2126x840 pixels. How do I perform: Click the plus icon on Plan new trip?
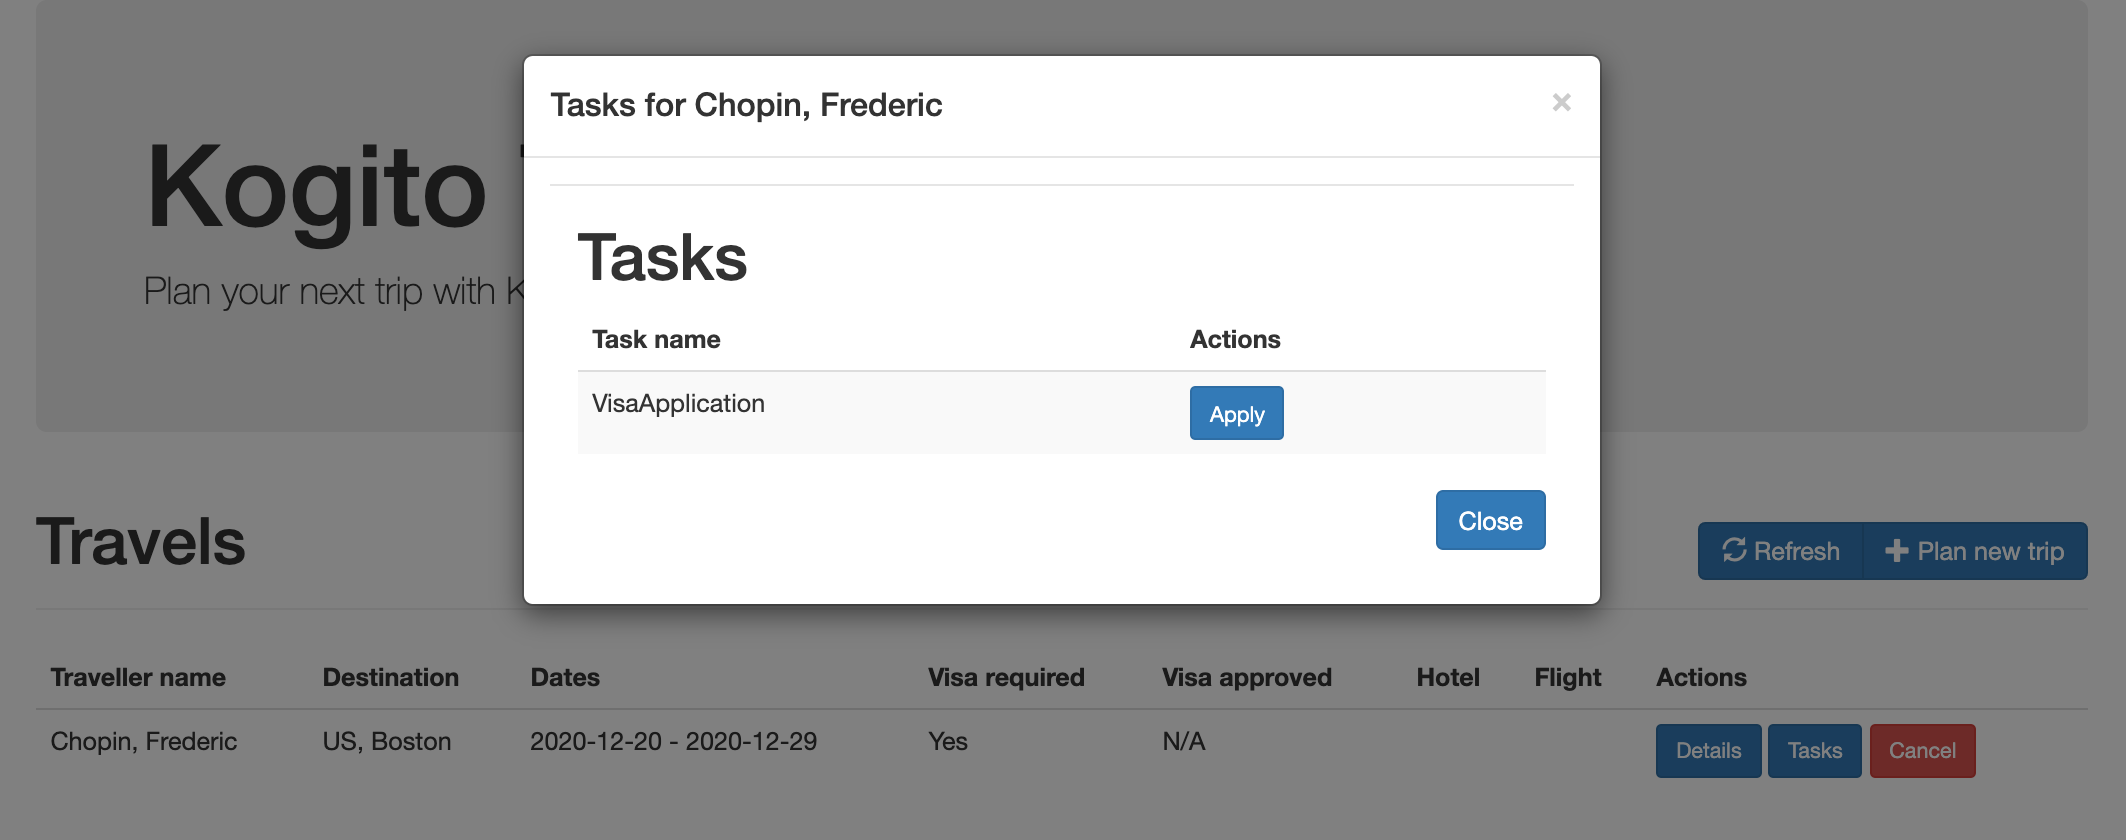click(1896, 551)
